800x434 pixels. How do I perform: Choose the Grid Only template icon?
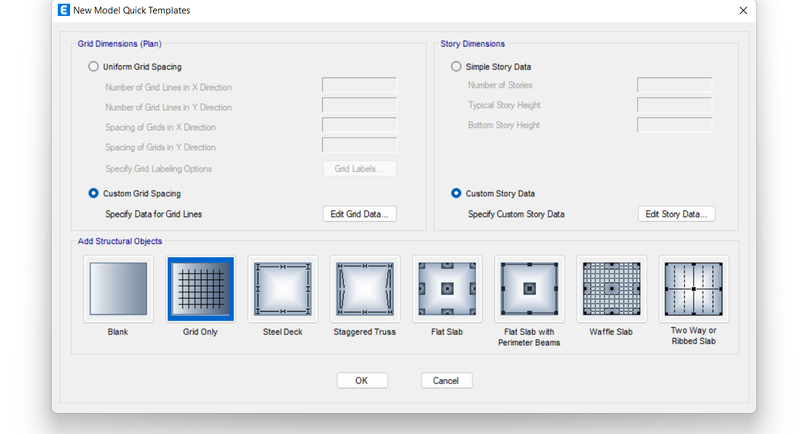pyautogui.click(x=201, y=289)
